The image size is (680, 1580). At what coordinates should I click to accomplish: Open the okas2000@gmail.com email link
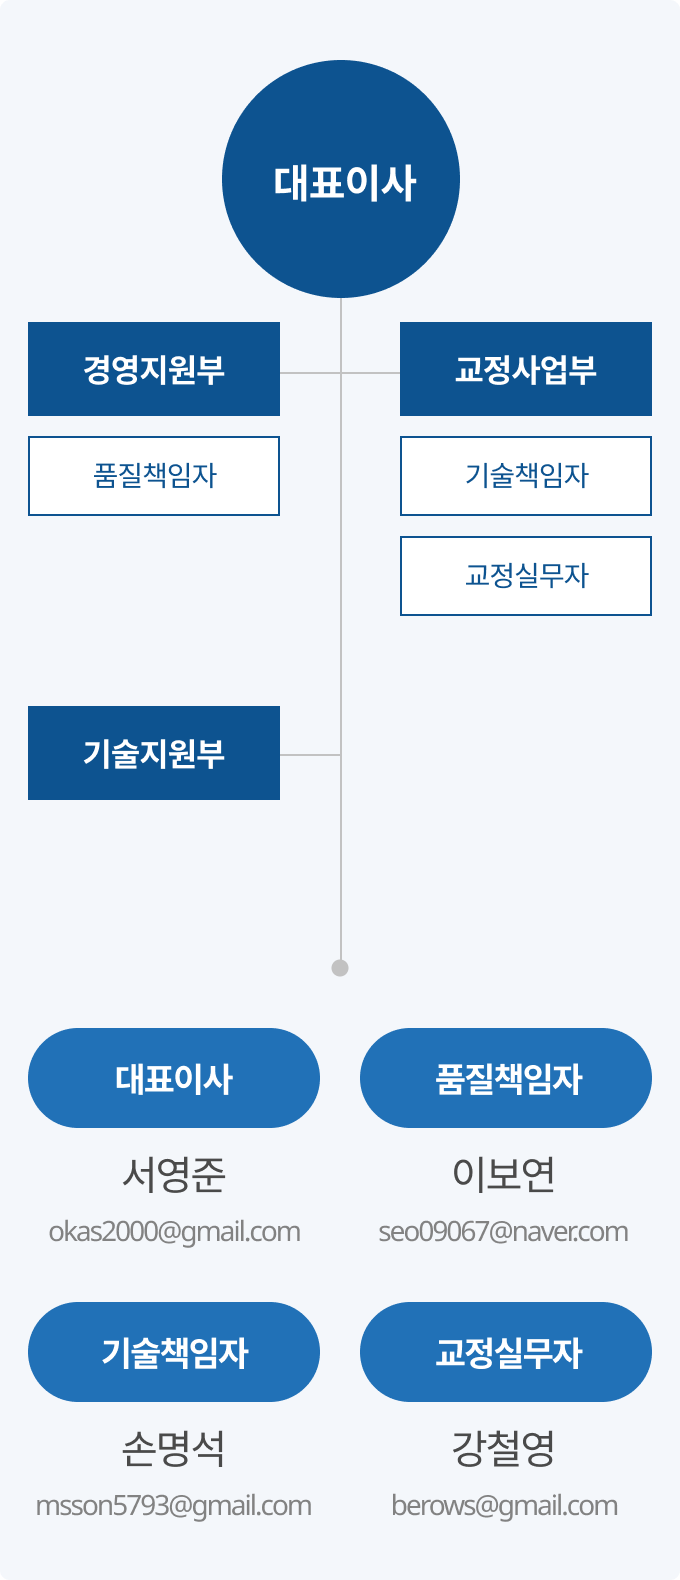174,1232
